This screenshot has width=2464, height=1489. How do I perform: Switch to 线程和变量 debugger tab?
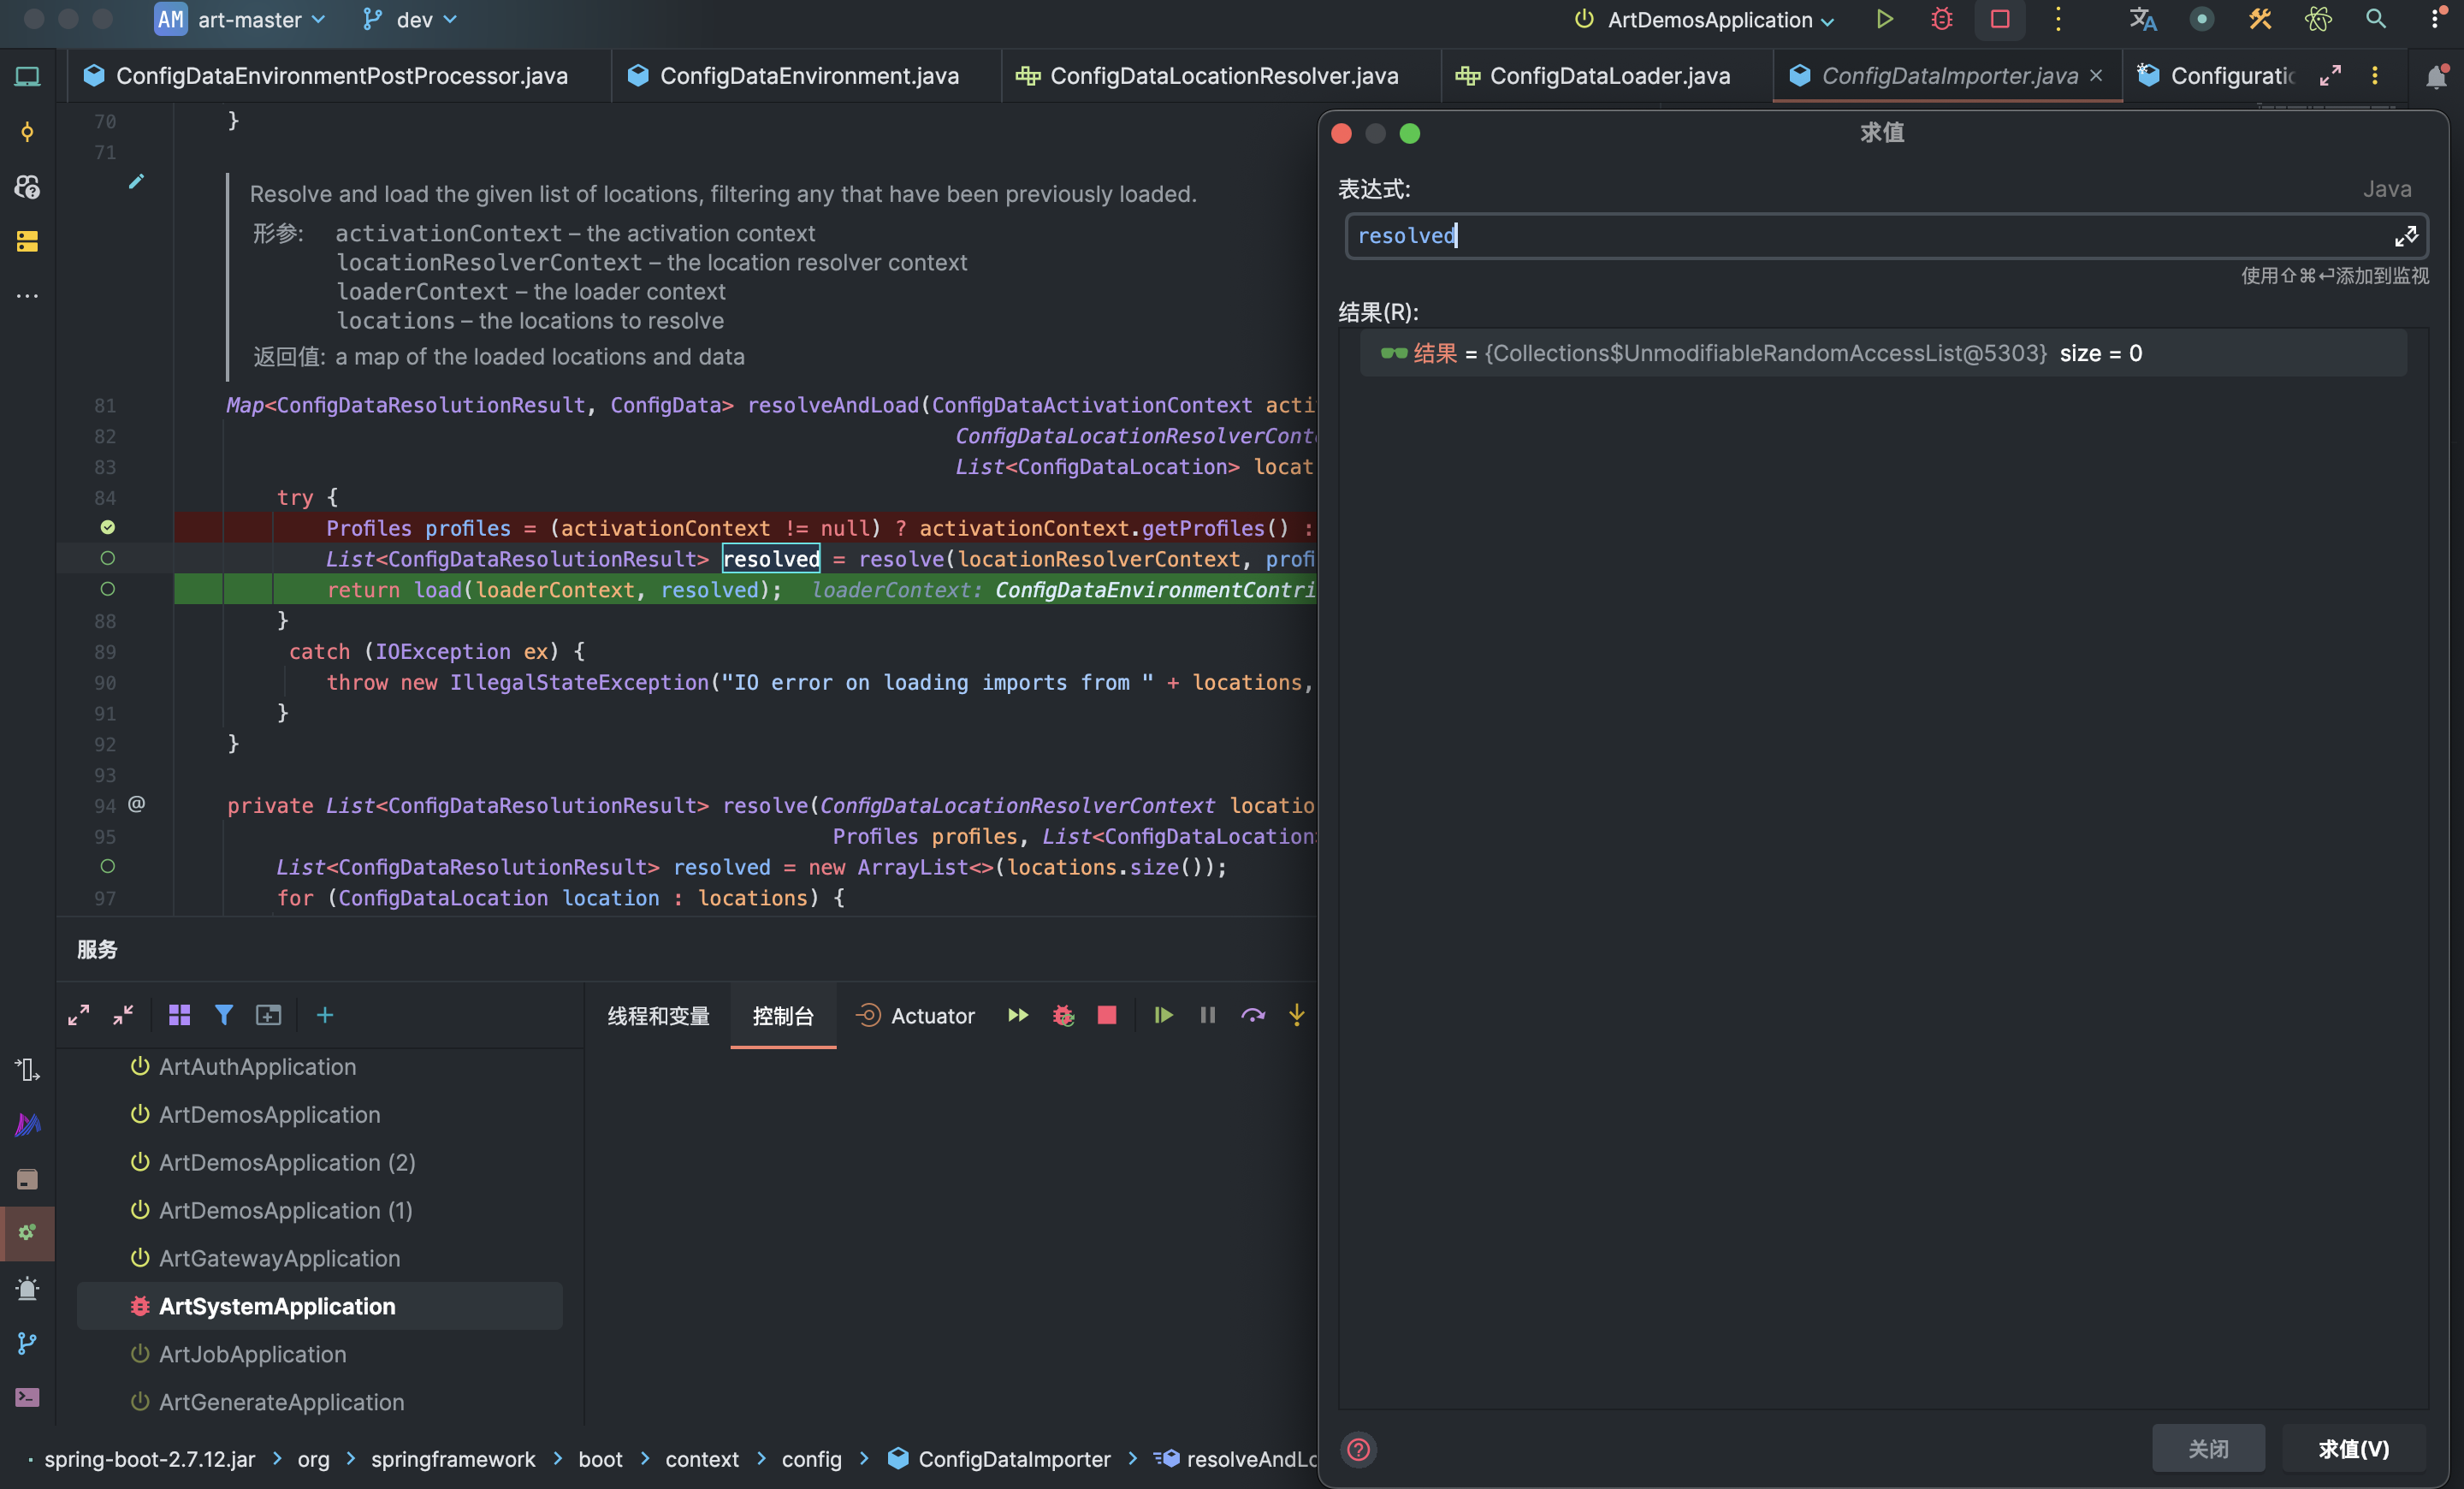tap(658, 1016)
